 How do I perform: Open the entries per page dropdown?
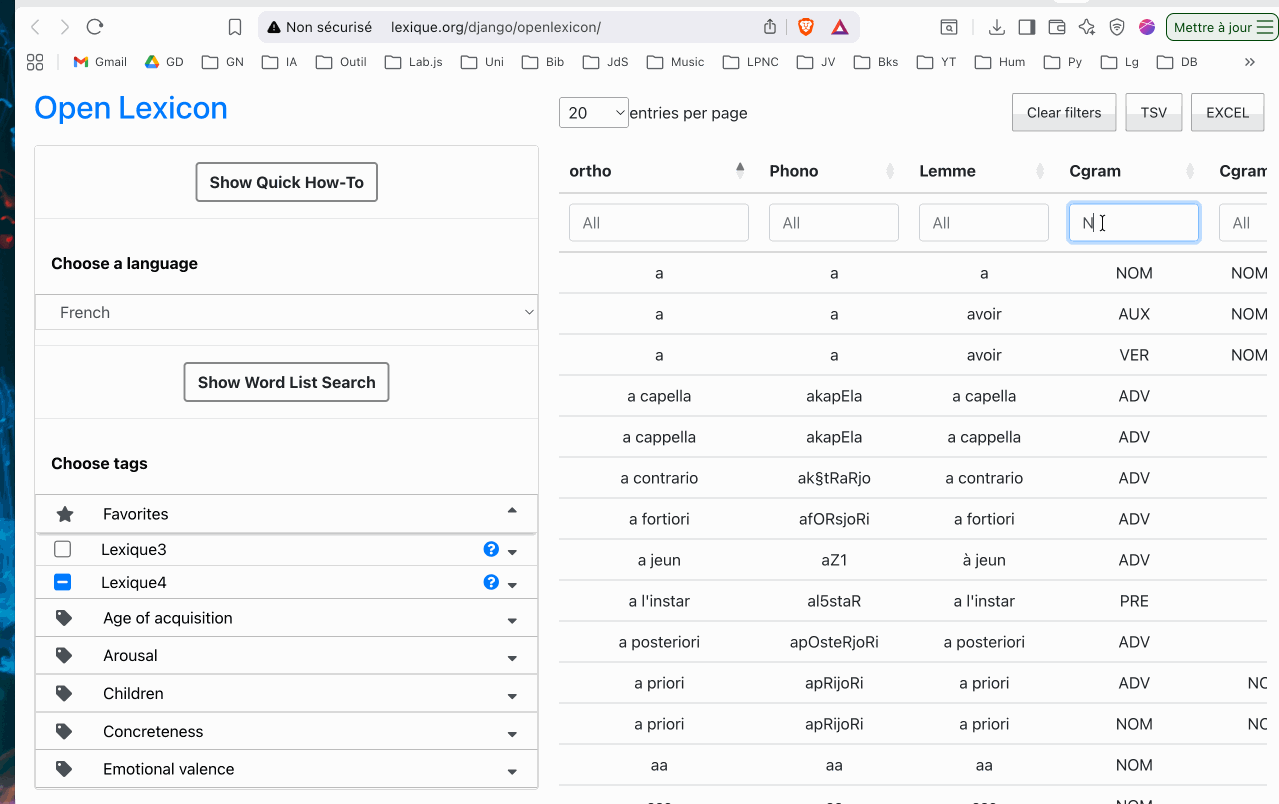coord(594,113)
